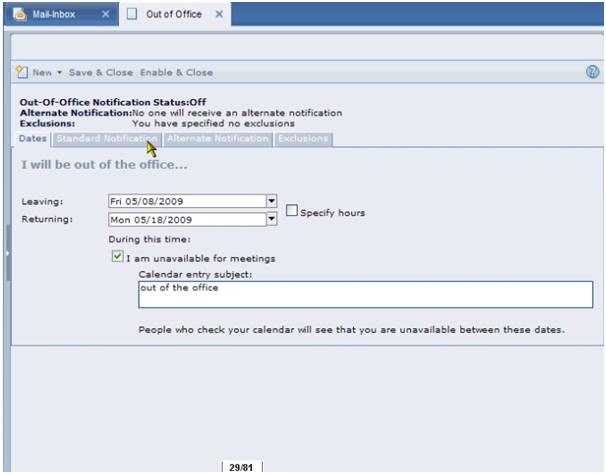Click the 'Calendar entry subject:' label

(x=195, y=275)
